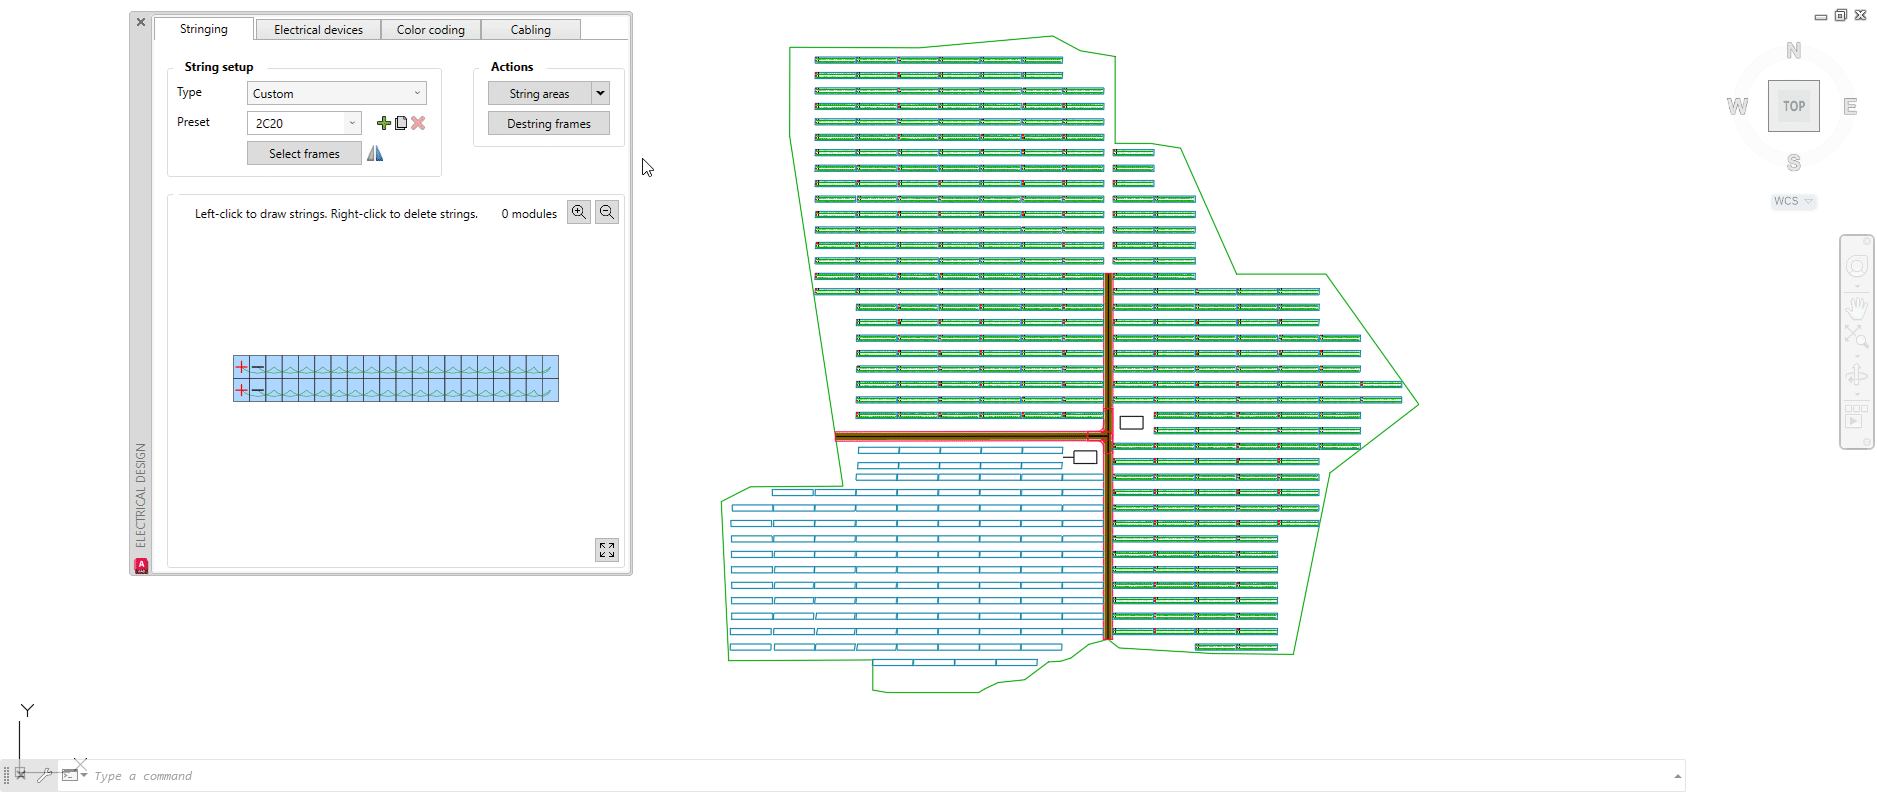Image resolution: width=1877 pixels, height=792 pixels.
Task: Expand the Preset 2C20 dropdown
Action: click(351, 123)
